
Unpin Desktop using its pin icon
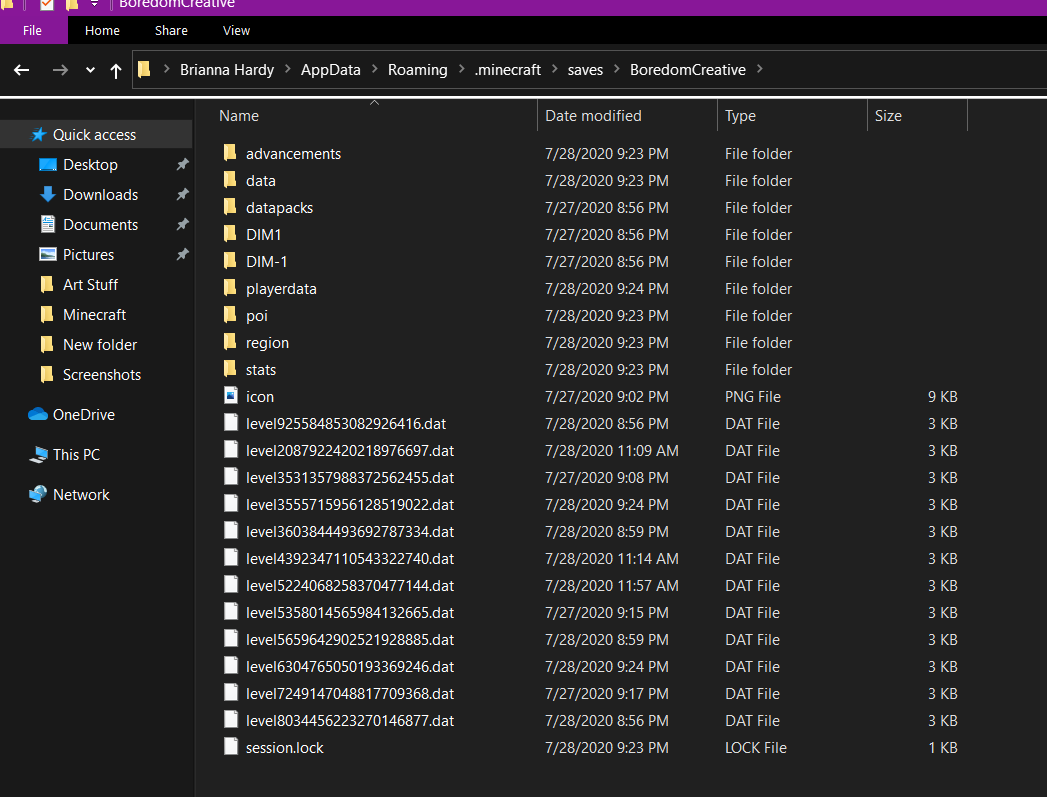click(x=182, y=165)
